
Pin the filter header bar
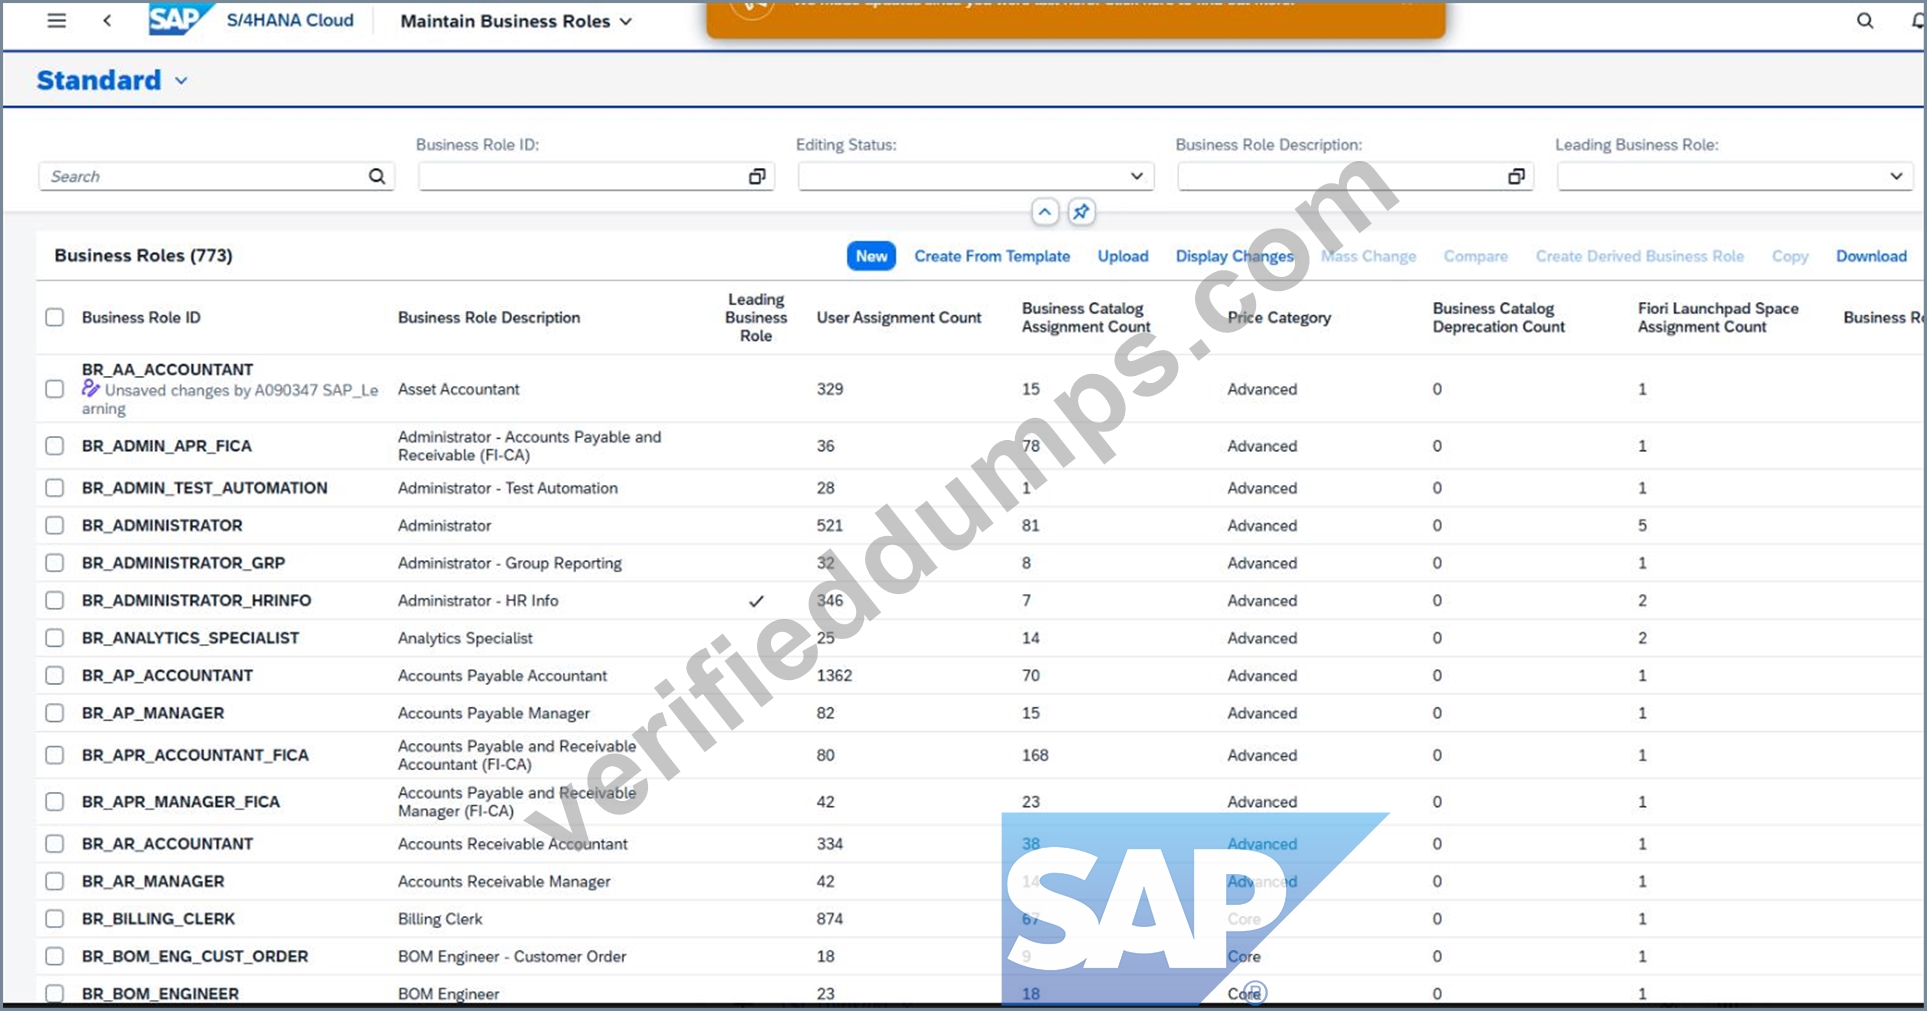point(1081,212)
